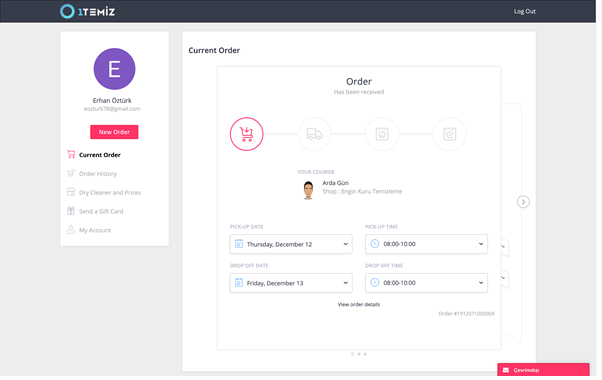Screen dimensions: 602x380
Task: Click the clock icon in drop off time
Action: pyautogui.click(x=375, y=283)
